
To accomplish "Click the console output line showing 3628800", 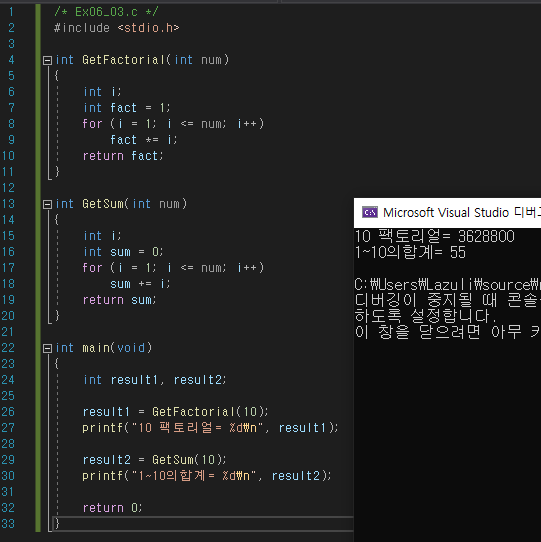I will point(435,236).
